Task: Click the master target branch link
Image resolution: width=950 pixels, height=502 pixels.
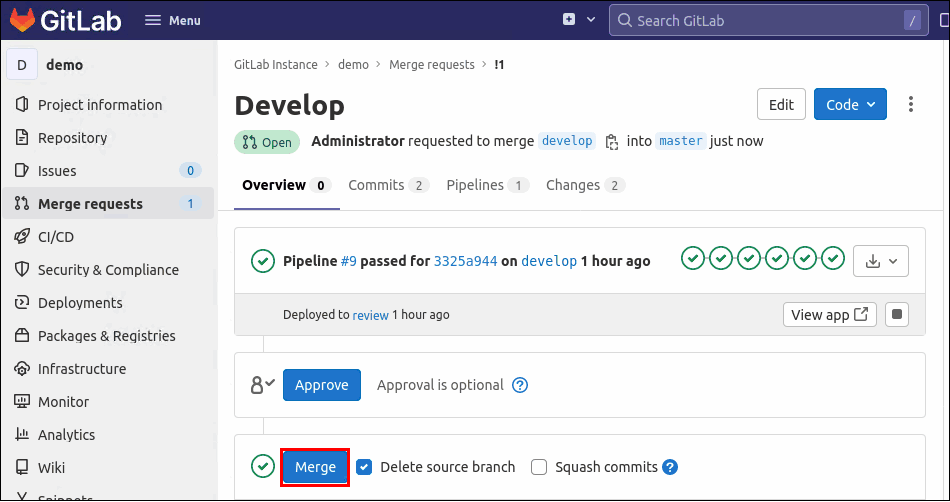Action: (680, 141)
